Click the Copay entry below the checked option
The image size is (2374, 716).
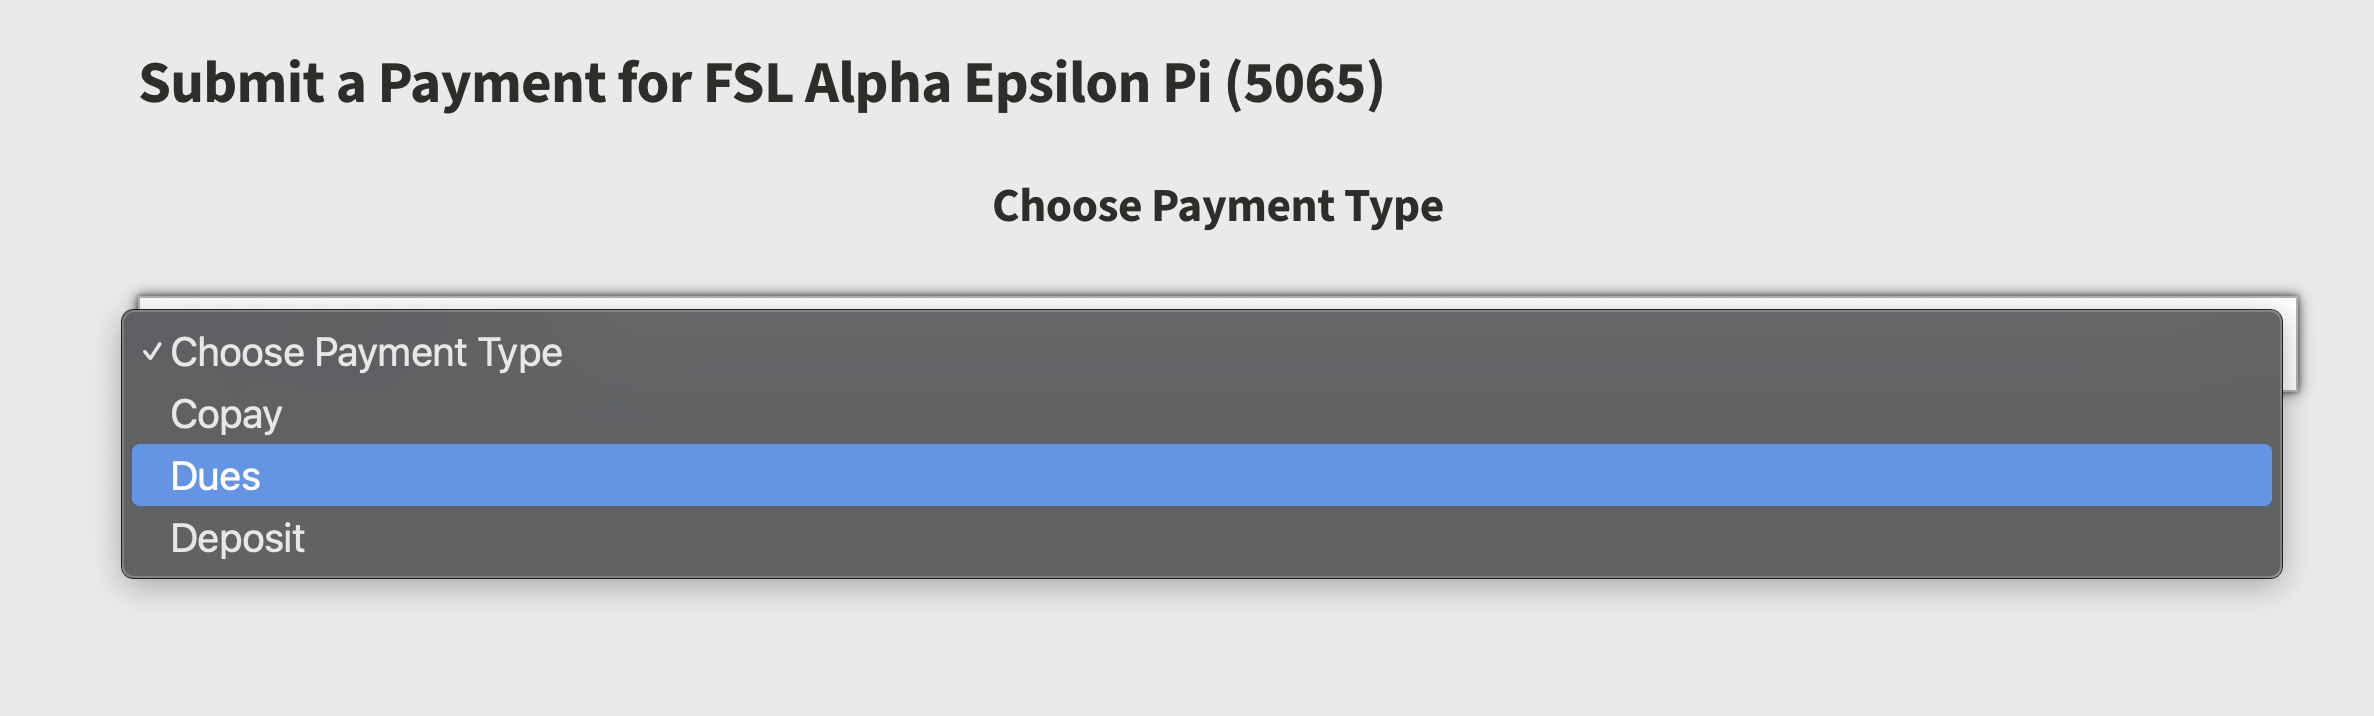(226, 414)
